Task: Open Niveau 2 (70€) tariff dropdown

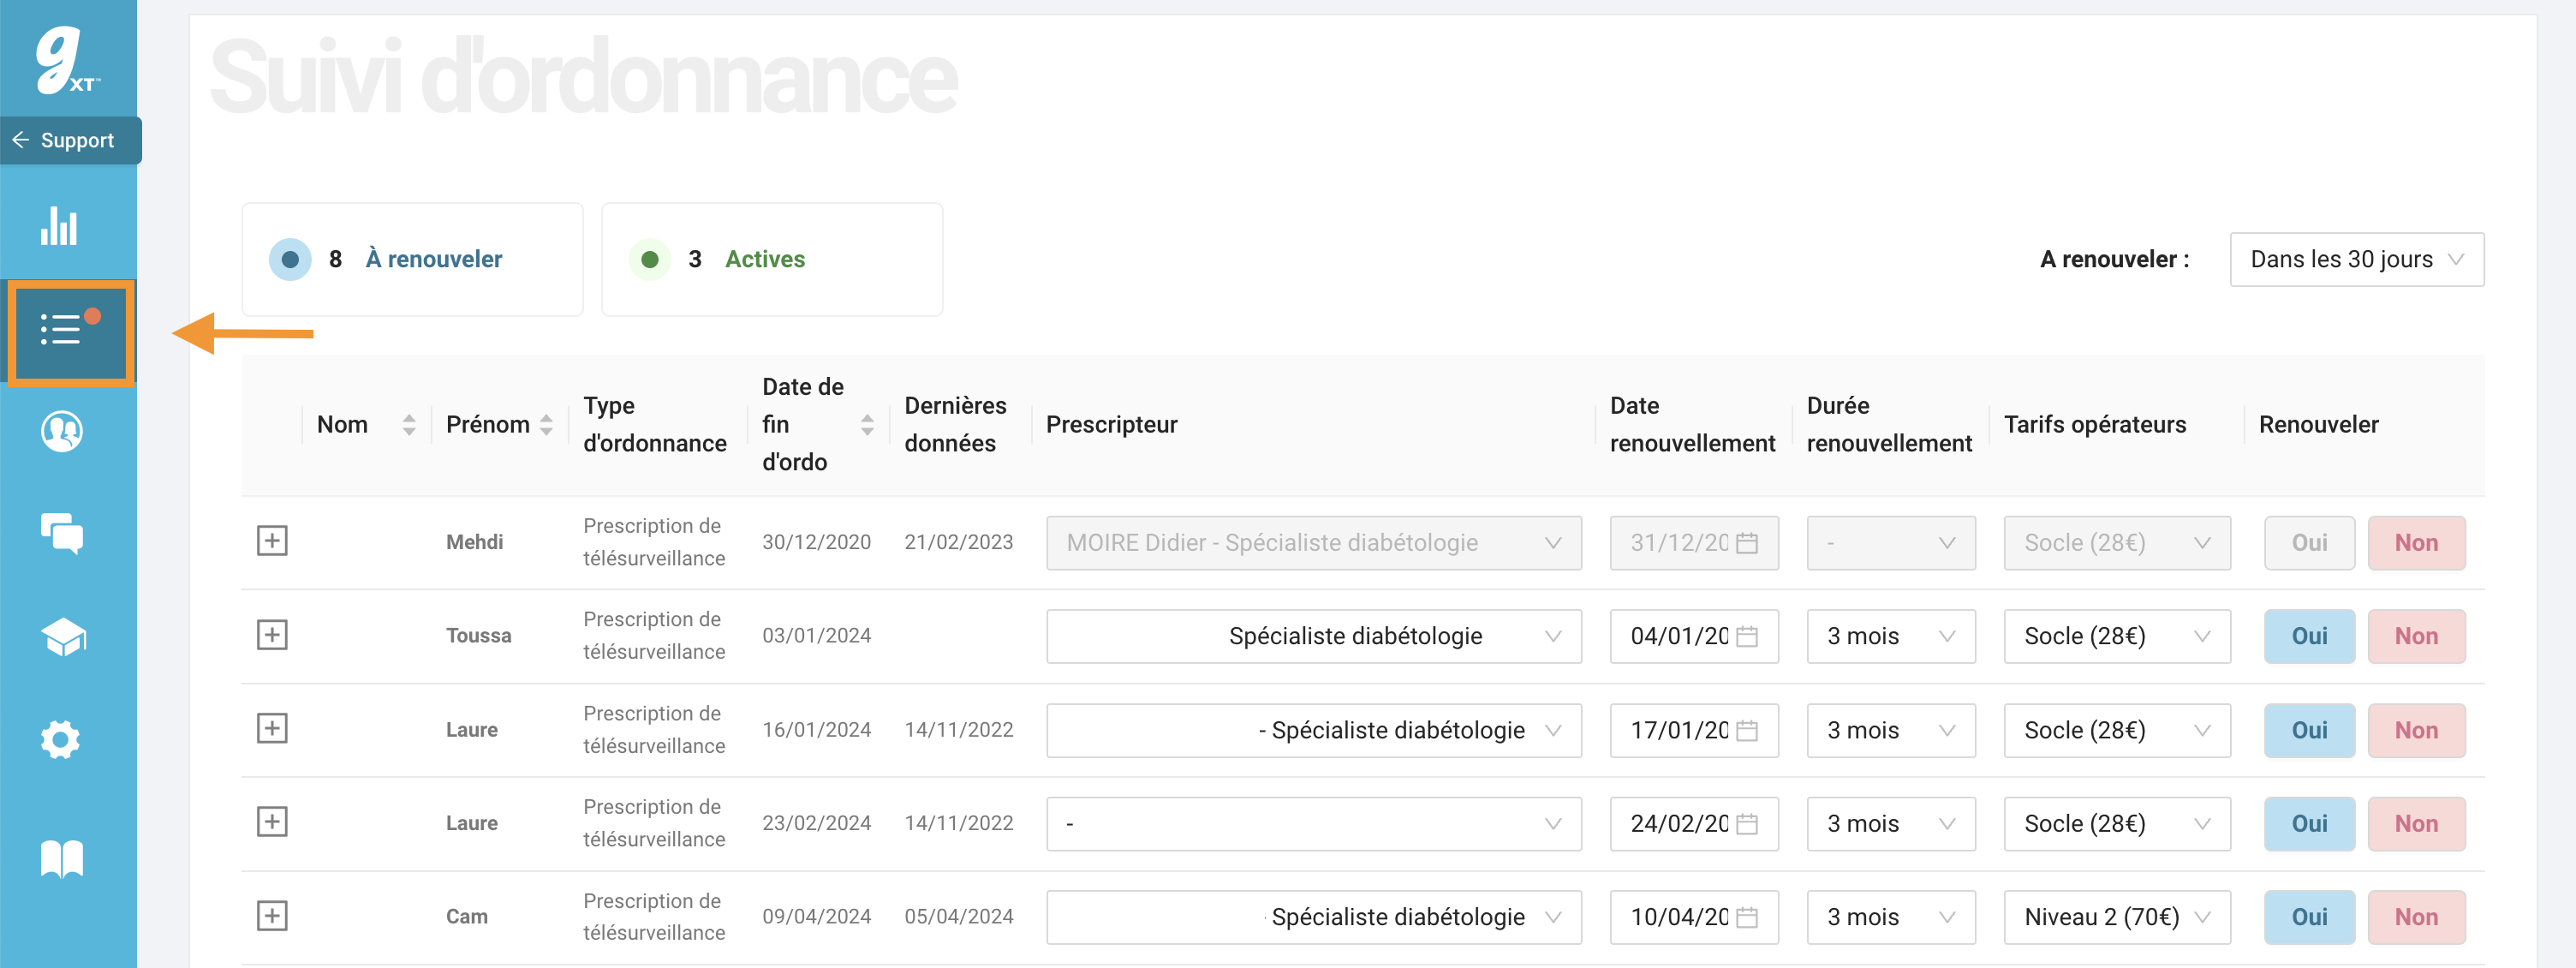Action: coord(2117,918)
